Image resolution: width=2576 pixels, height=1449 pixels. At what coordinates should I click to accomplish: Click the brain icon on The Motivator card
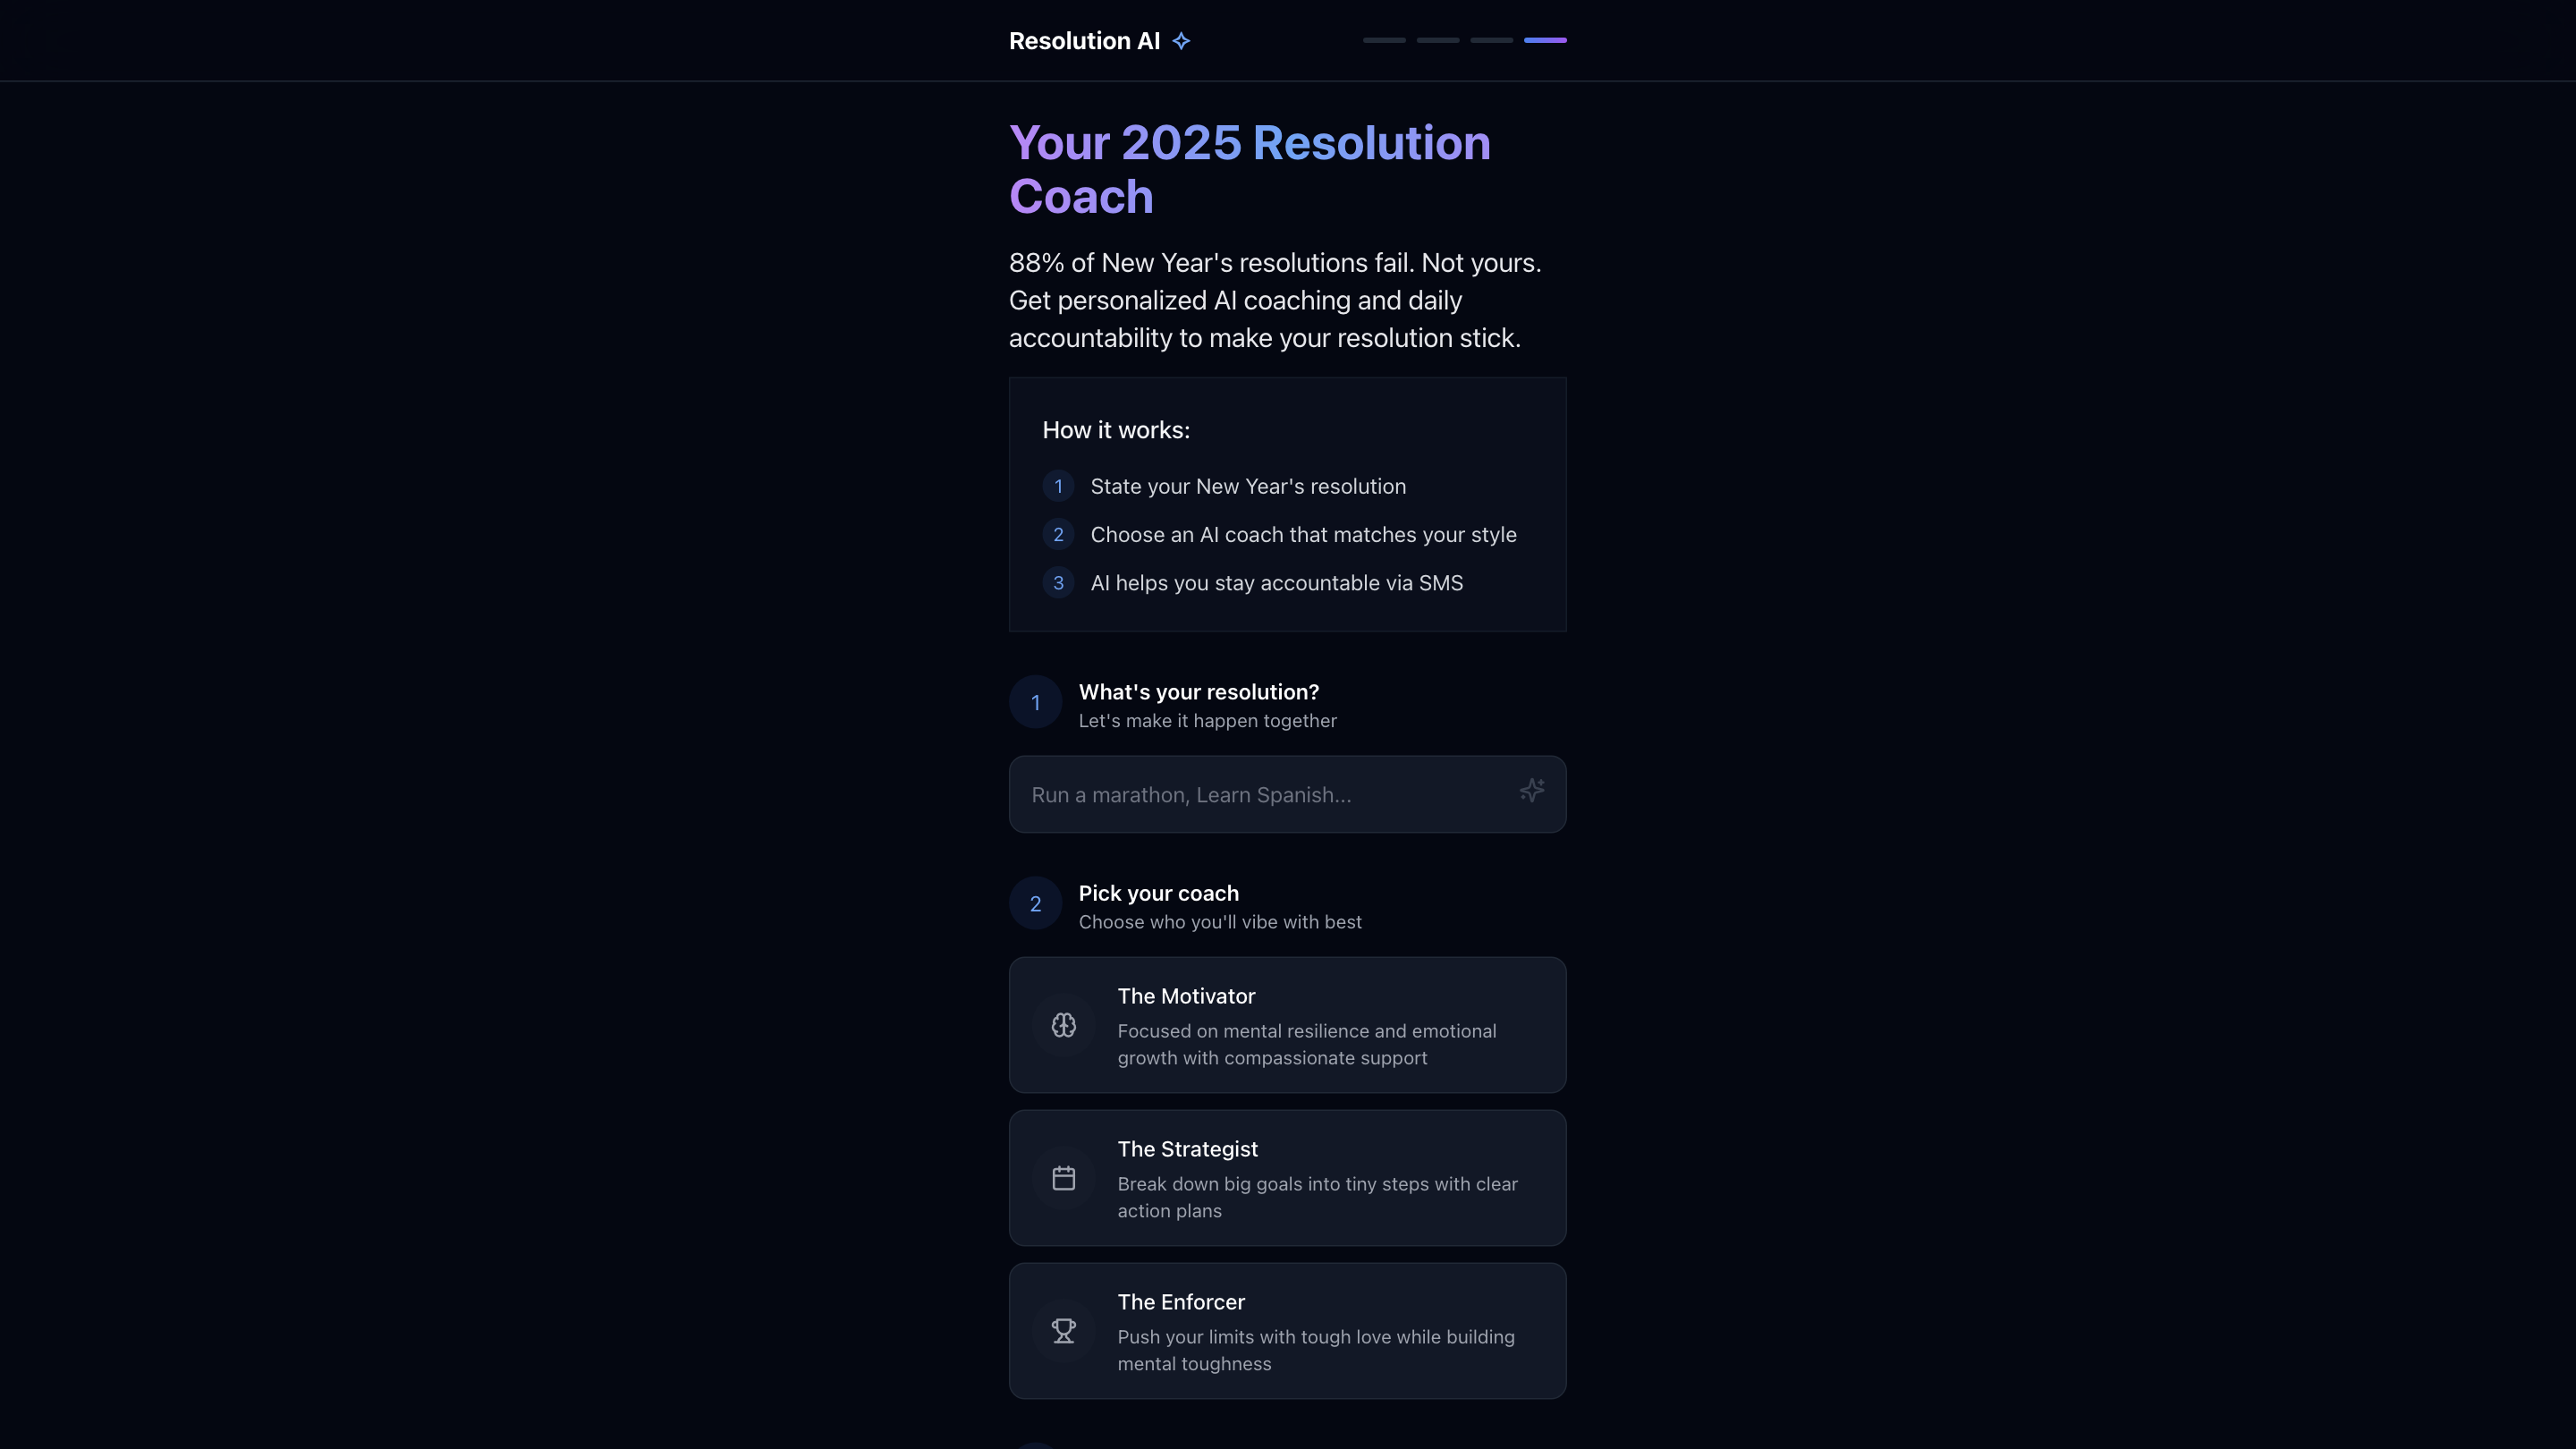click(1064, 1024)
